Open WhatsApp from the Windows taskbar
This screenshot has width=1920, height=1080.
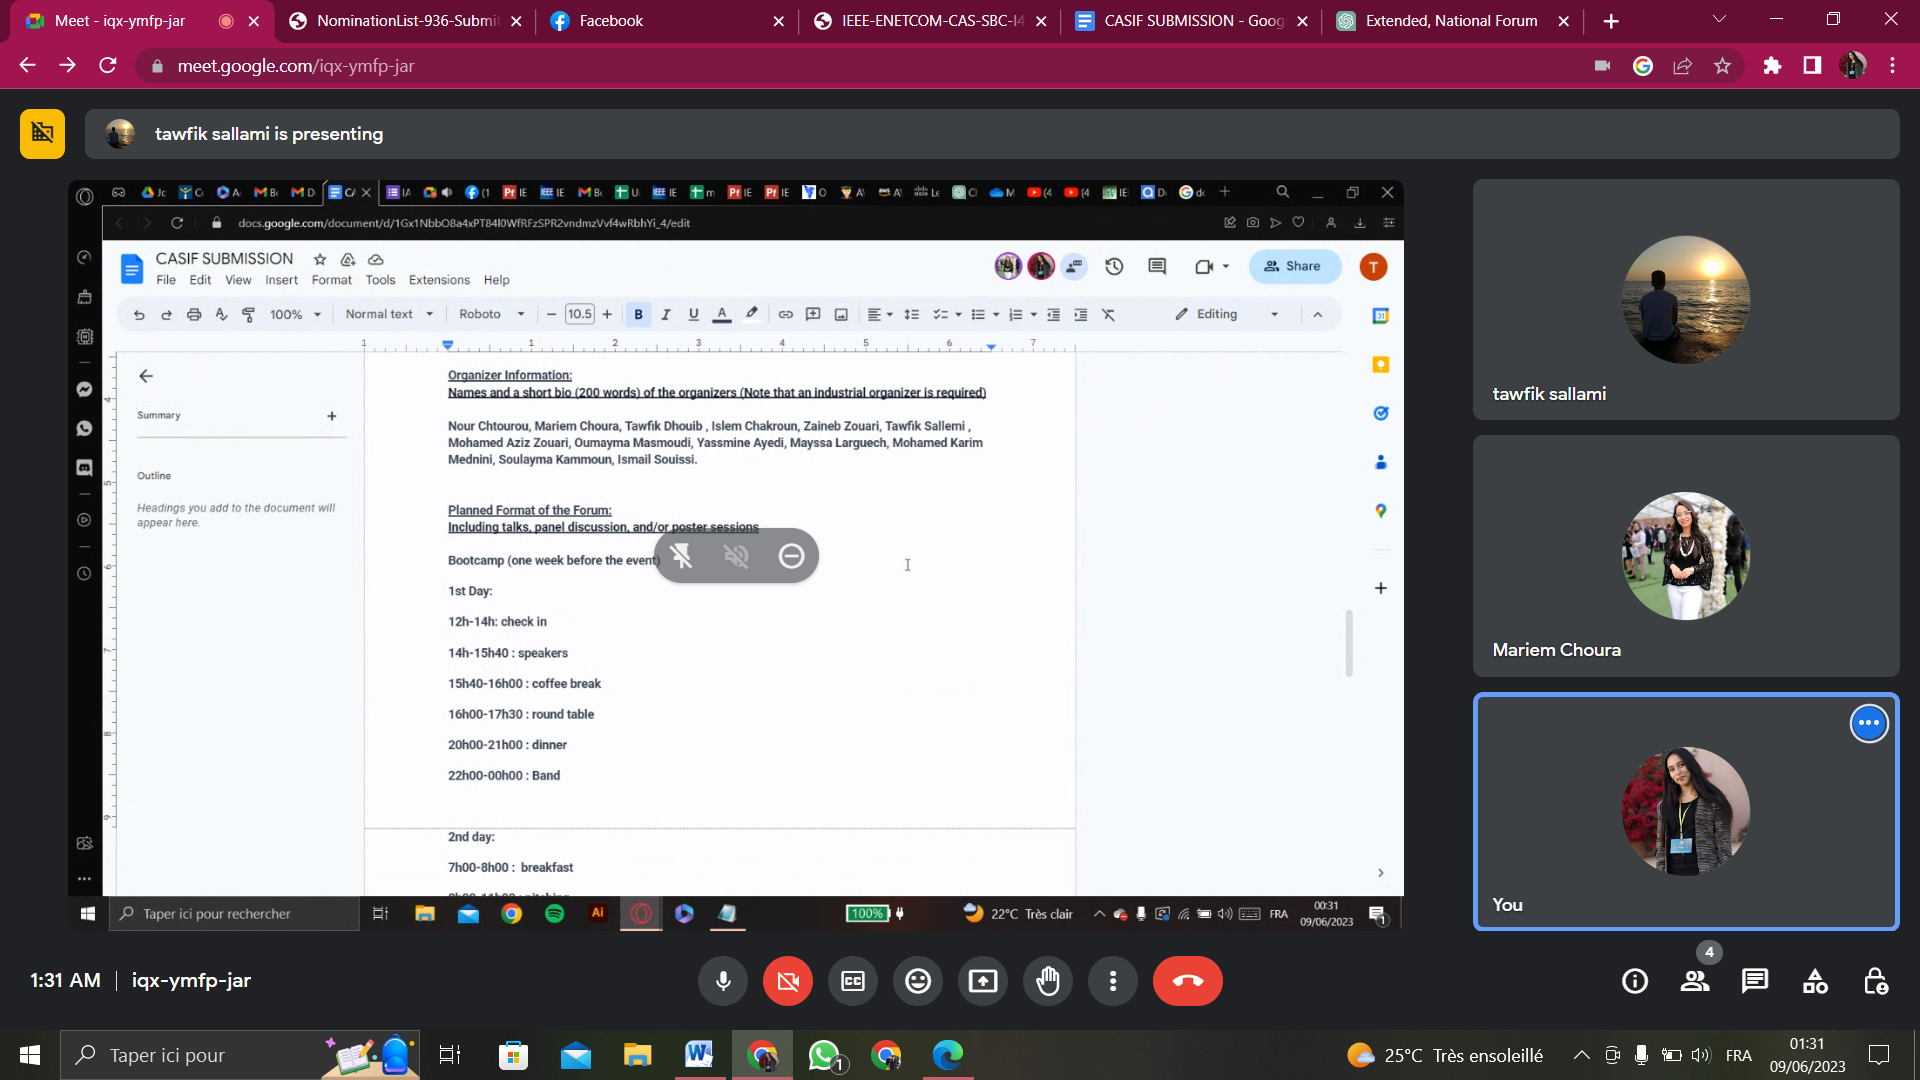pos(824,1055)
